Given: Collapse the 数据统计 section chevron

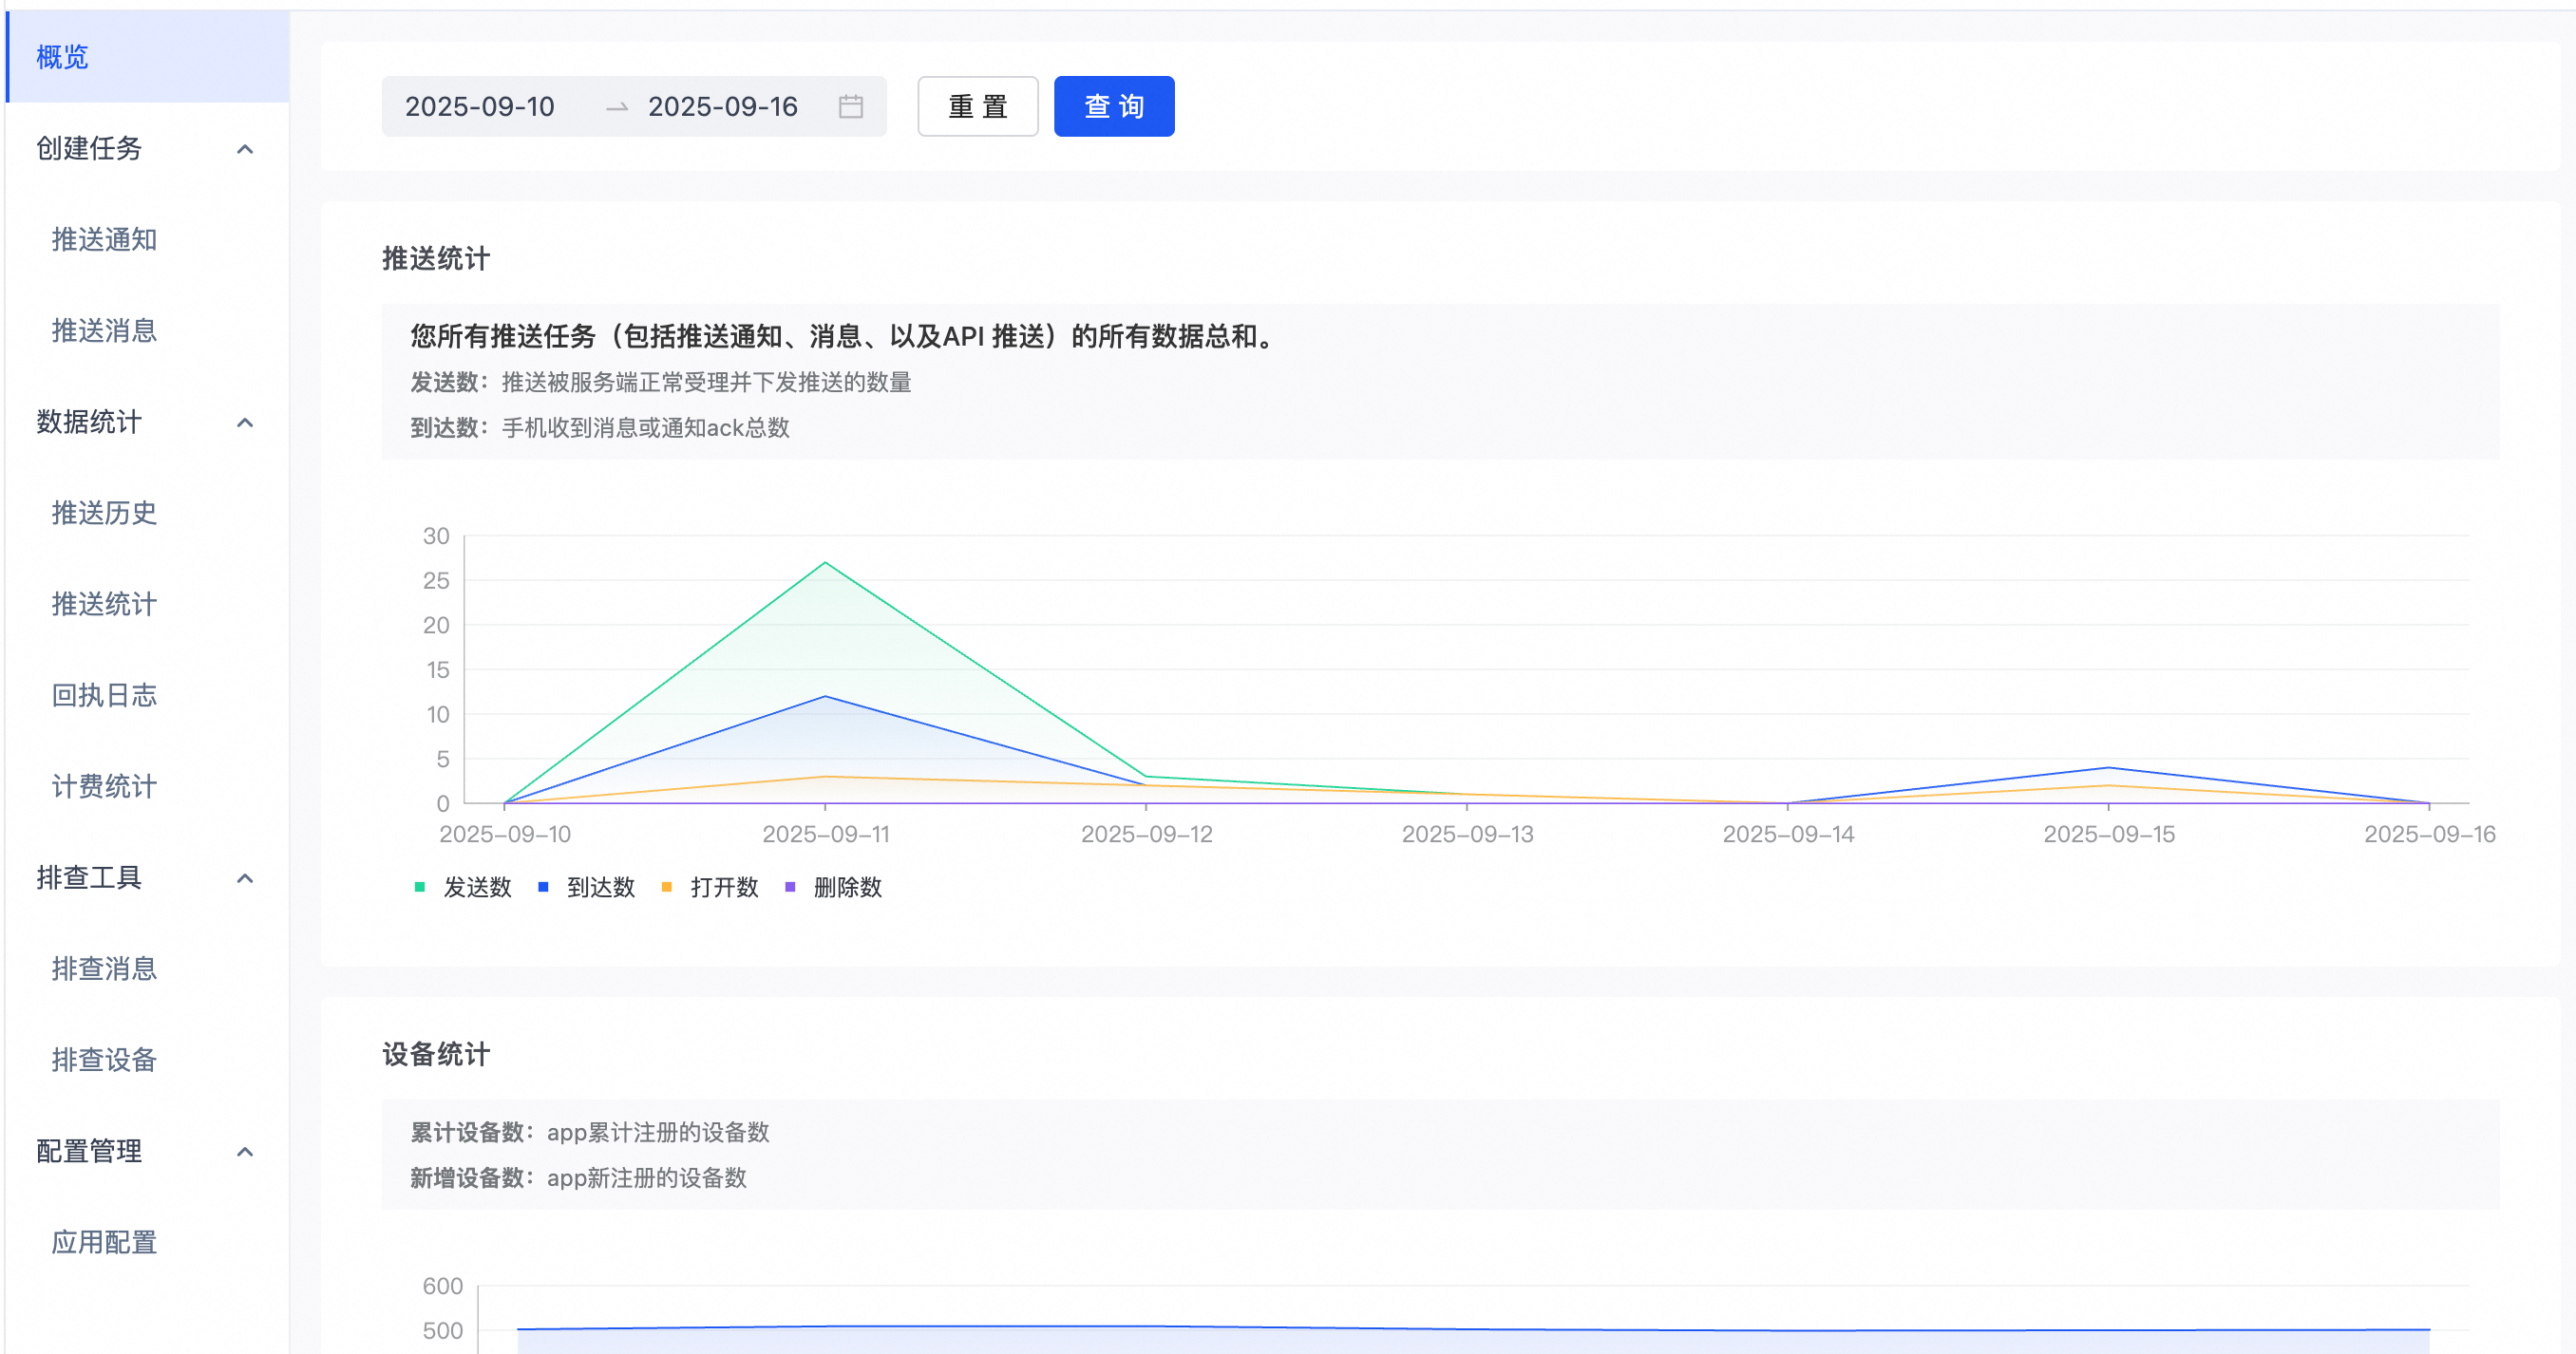Looking at the screenshot, I should pos(245,422).
